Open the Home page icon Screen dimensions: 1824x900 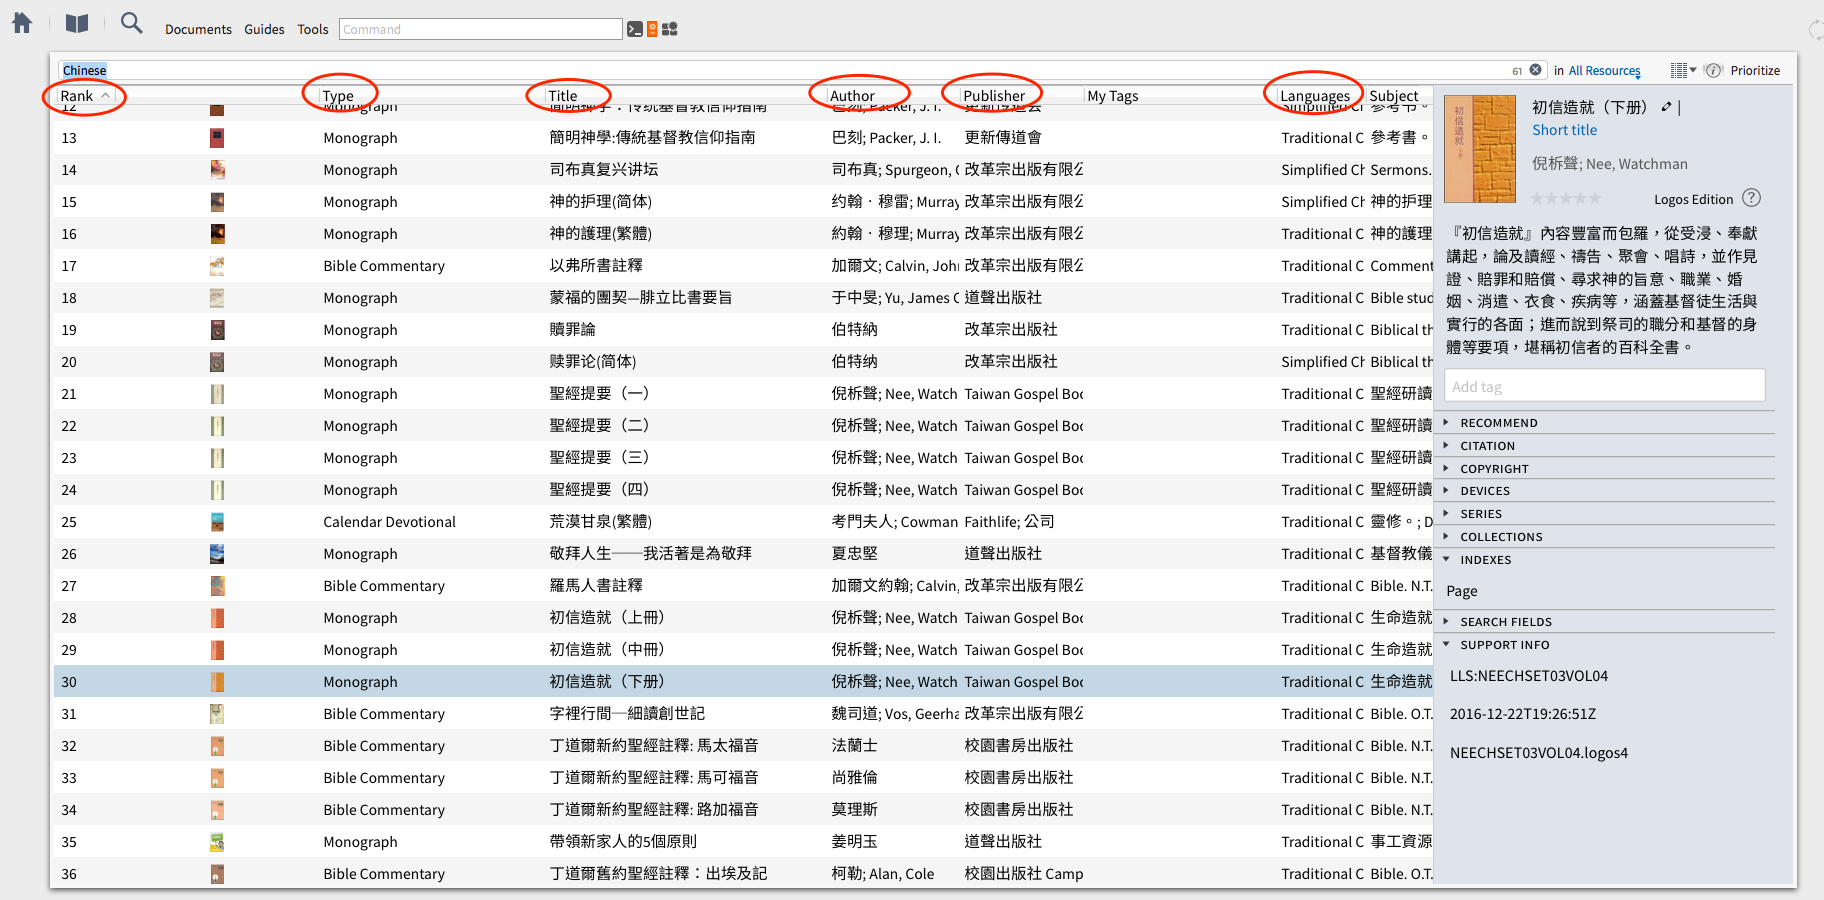coord(22,23)
